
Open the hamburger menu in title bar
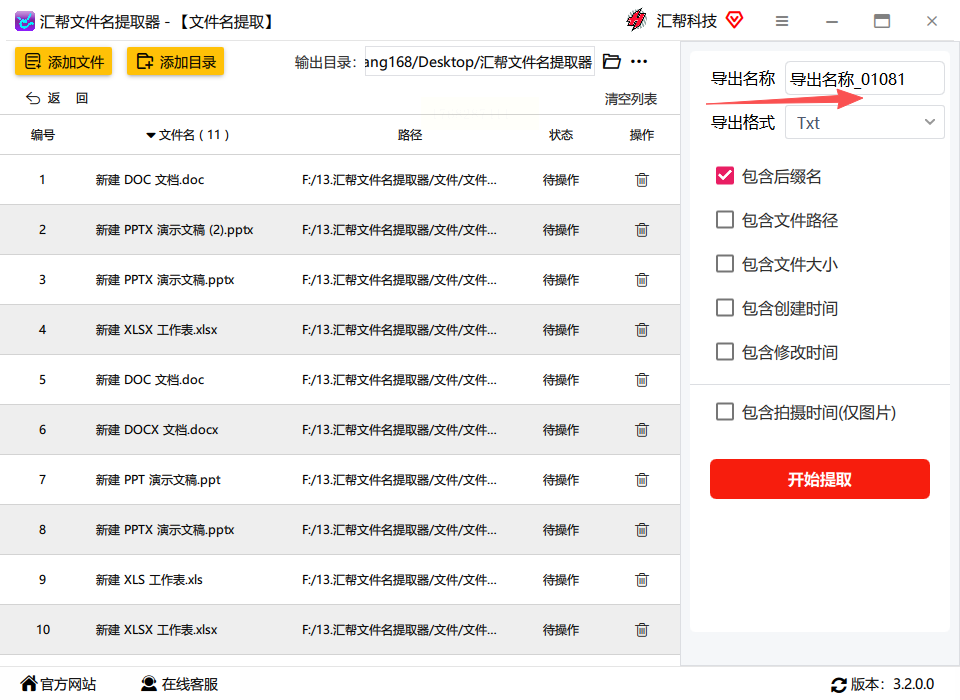[x=782, y=21]
